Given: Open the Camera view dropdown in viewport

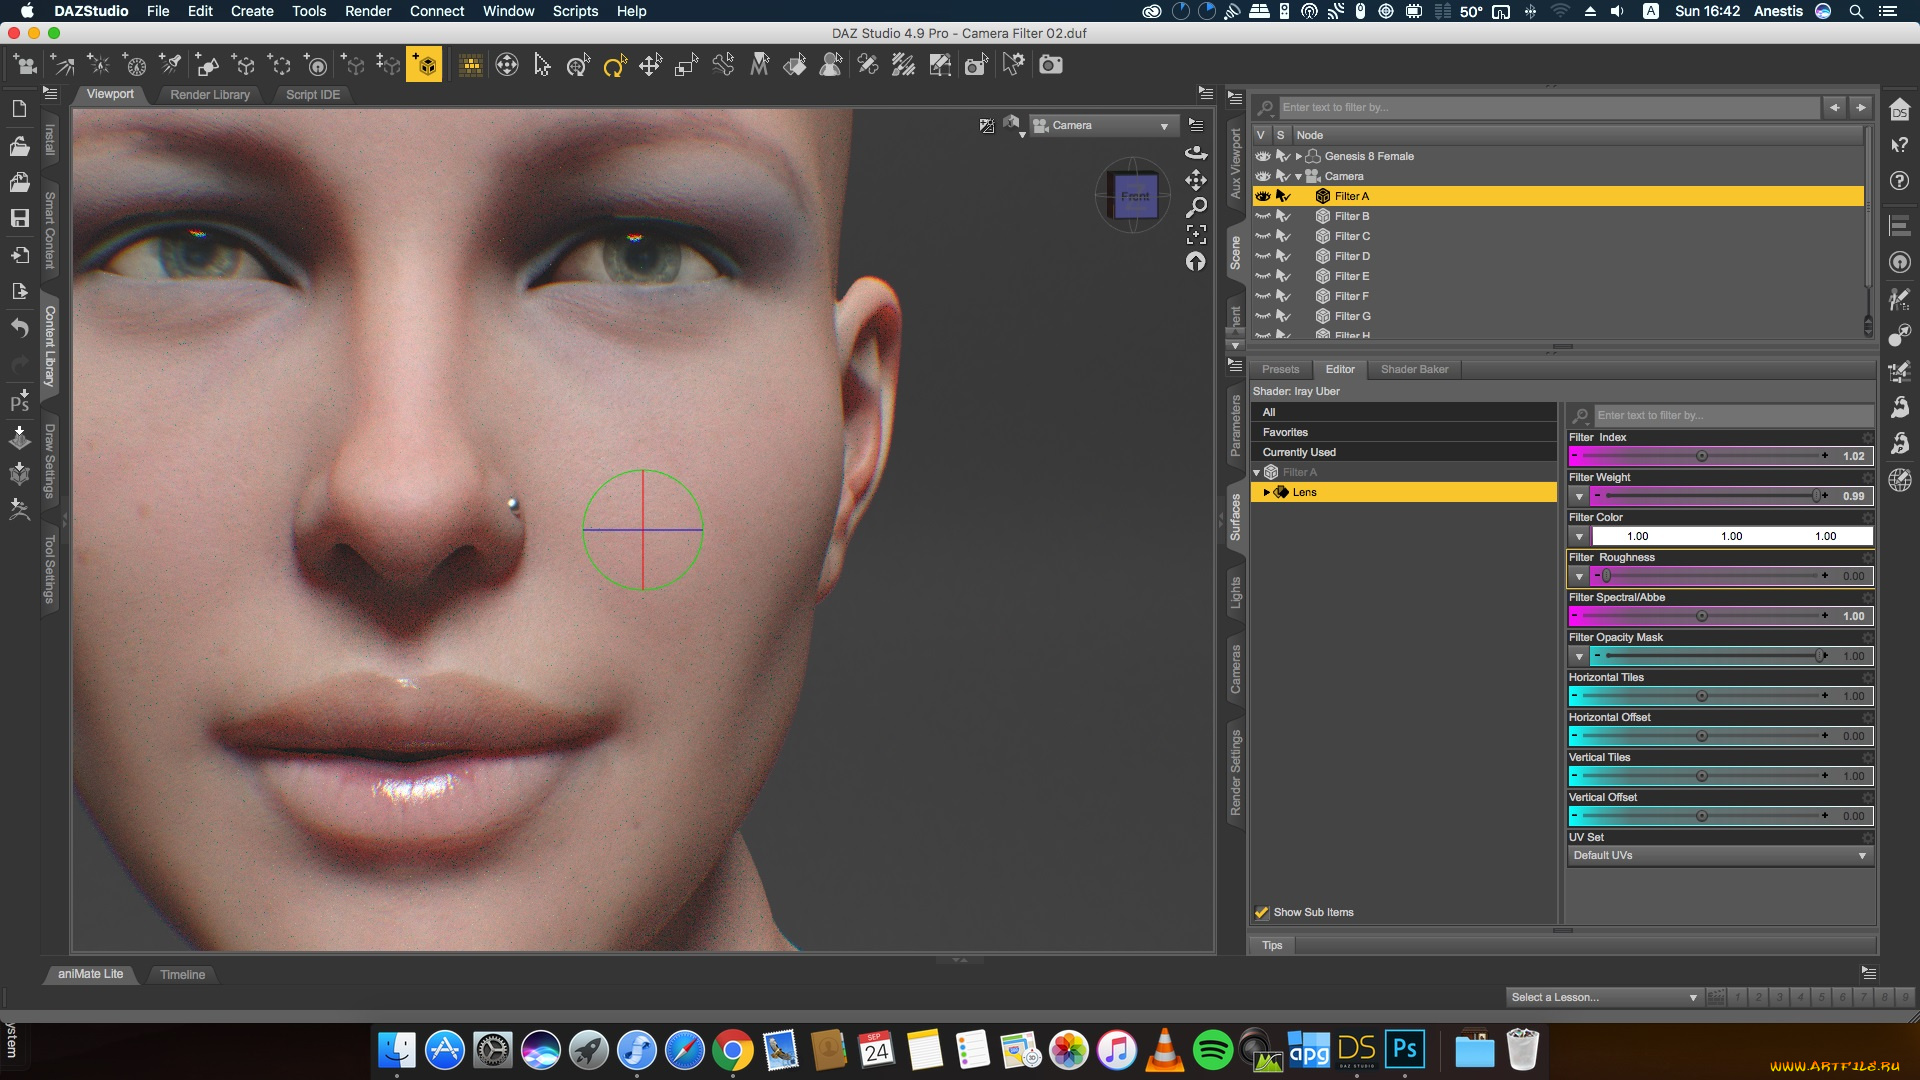Looking at the screenshot, I should point(1101,125).
